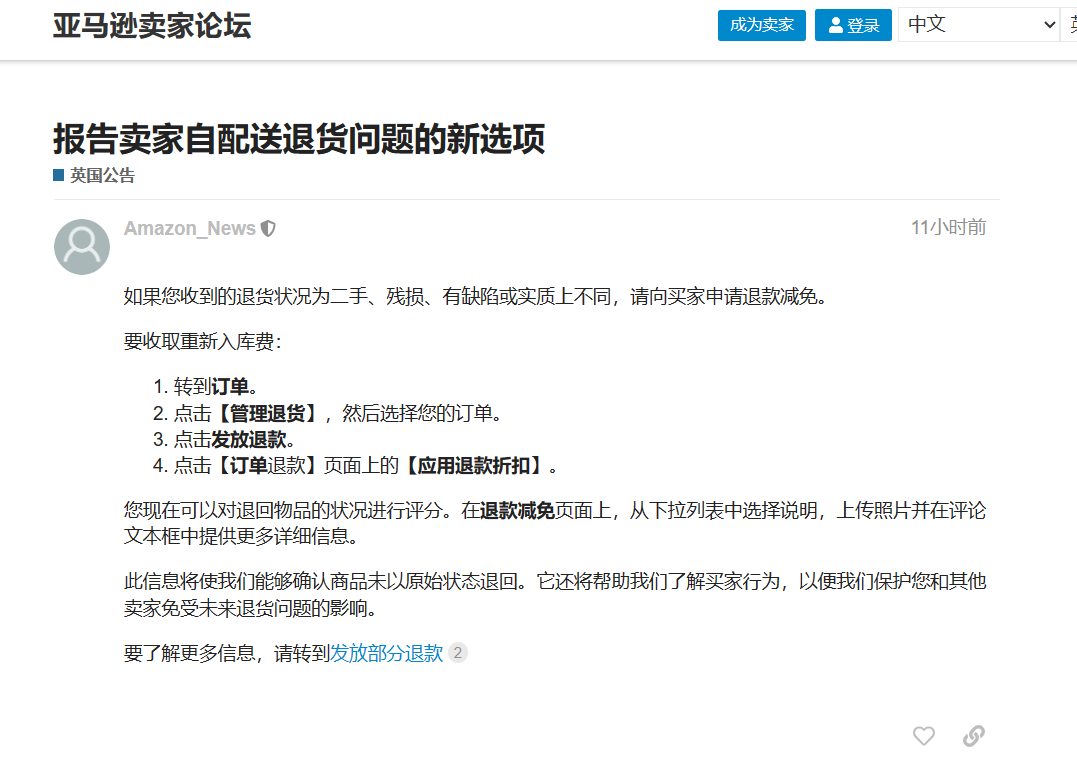The width and height of the screenshot is (1077, 768).
Task: Click the 登录 login button
Action: coord(853,25)
